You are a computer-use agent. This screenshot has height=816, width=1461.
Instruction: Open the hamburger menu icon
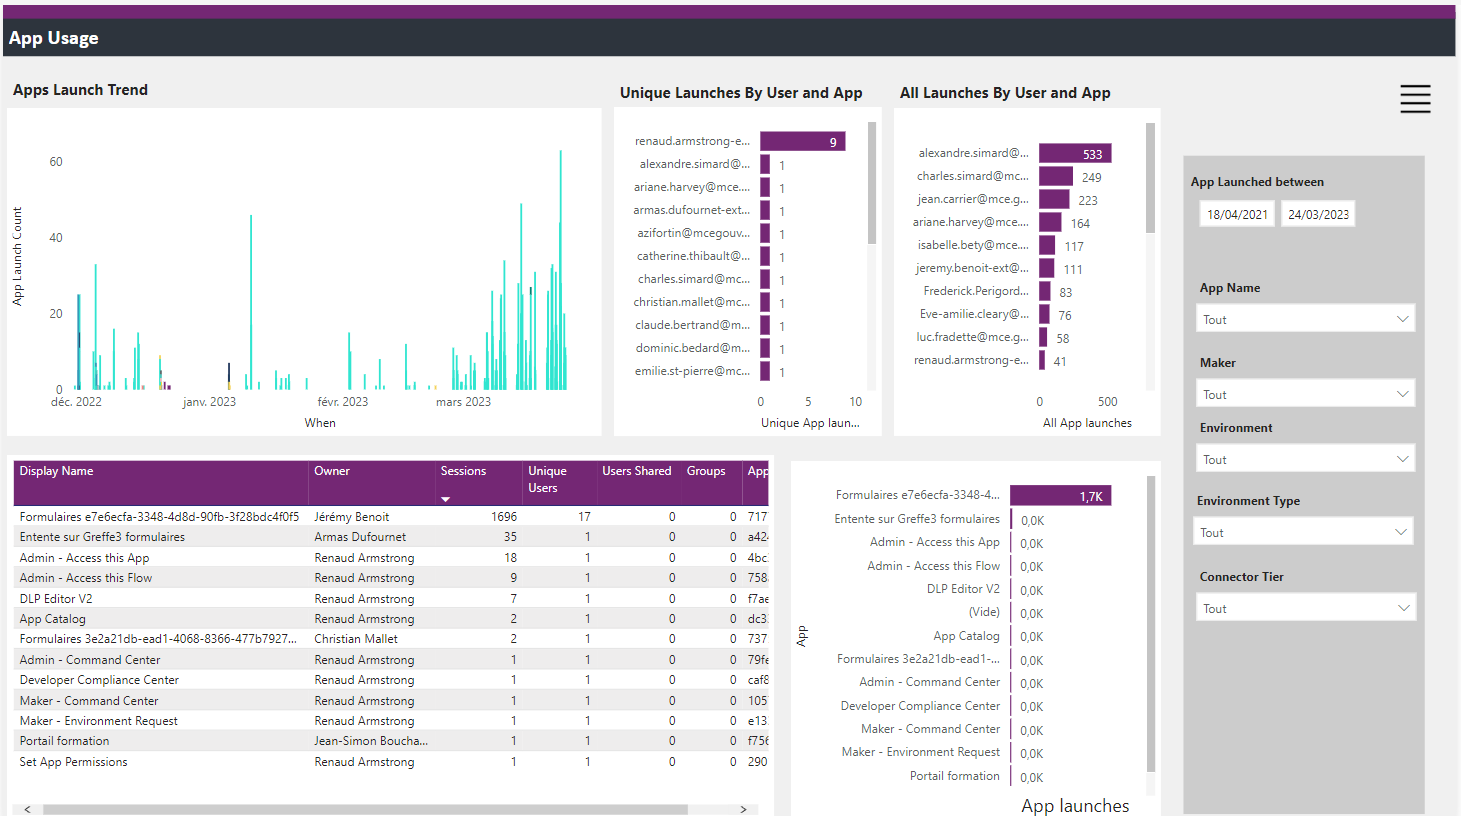[x=1415, y=99]
